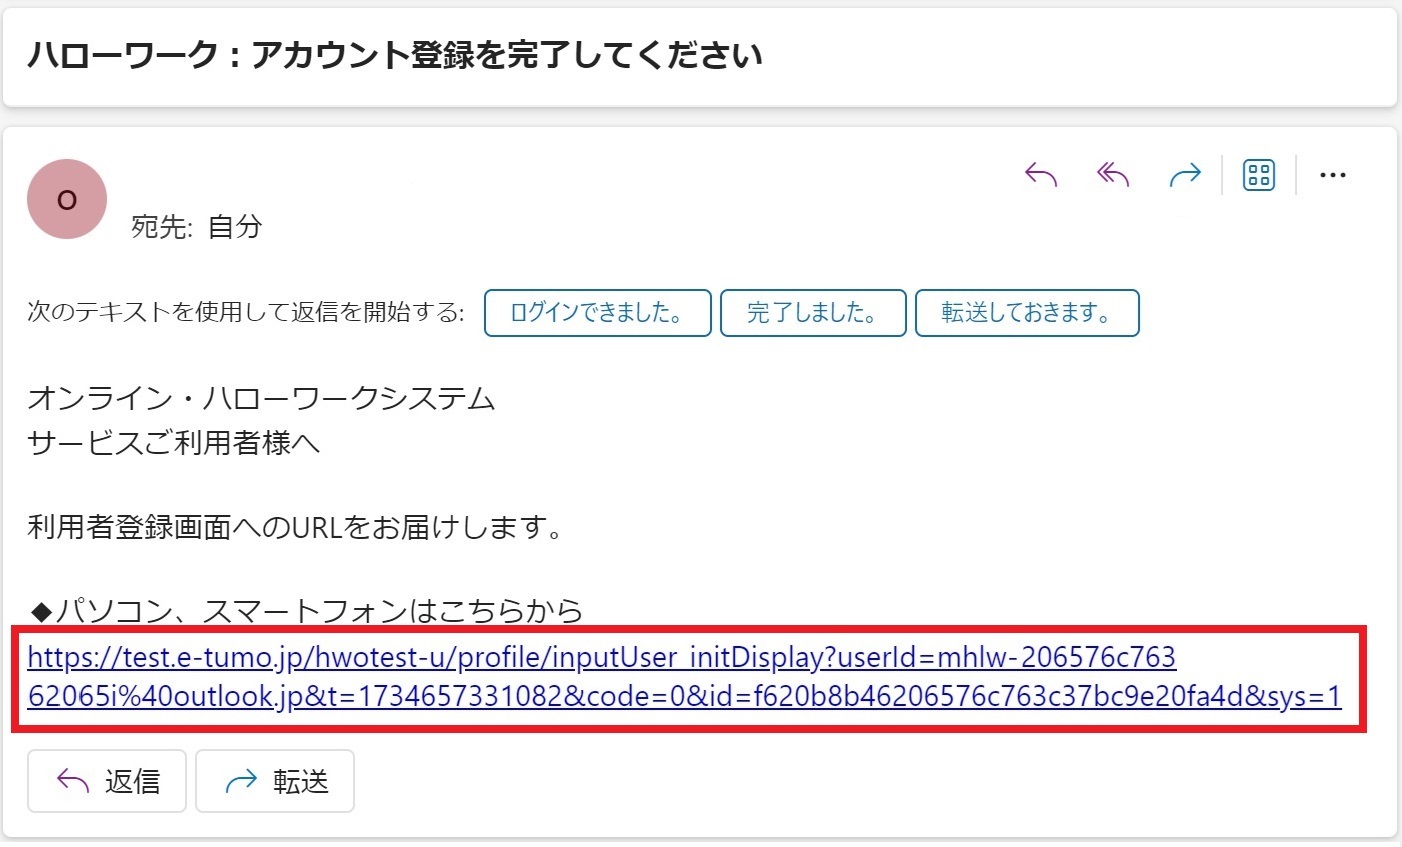Click the 転送 button at the bottom

click(x=275, y=781)
